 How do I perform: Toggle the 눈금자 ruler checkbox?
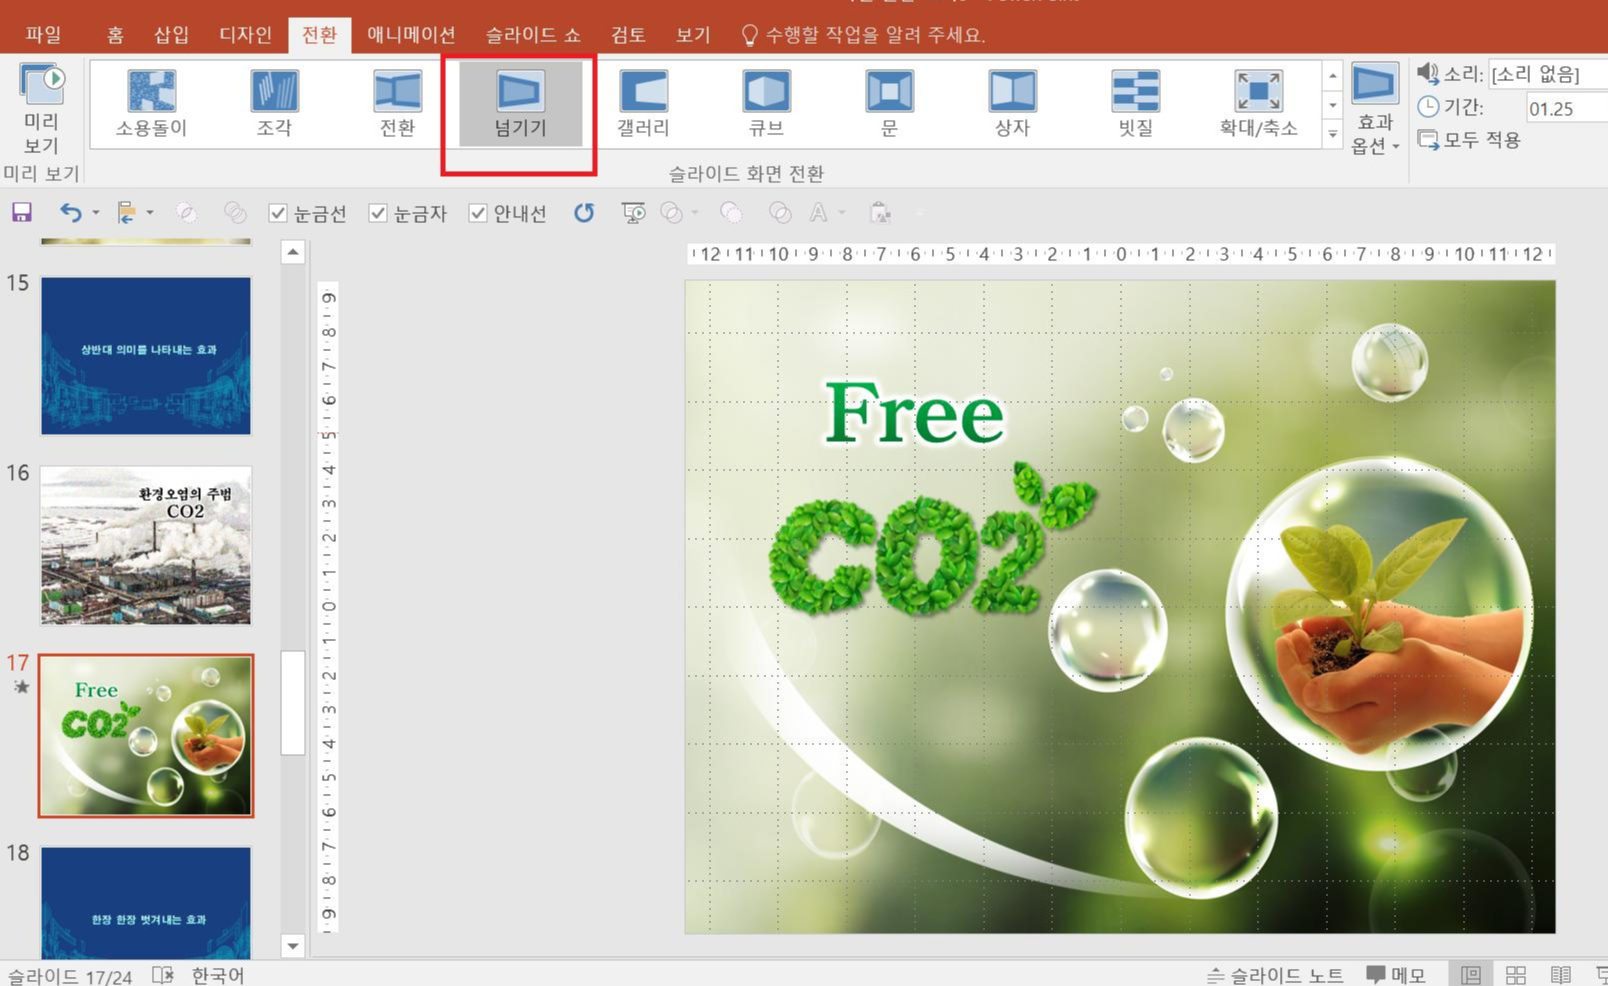pyautogui.click(x=378, y=213)
